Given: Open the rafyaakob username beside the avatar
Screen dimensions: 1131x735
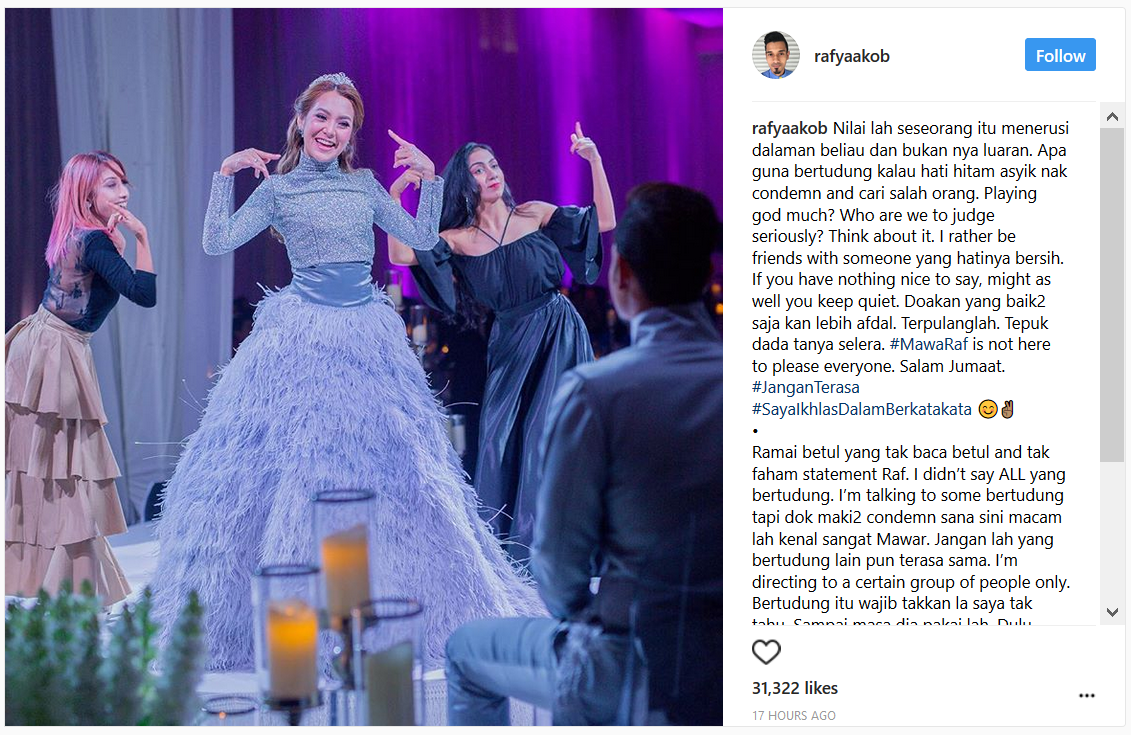Looking at the screenshot, I should pos(851,56).
